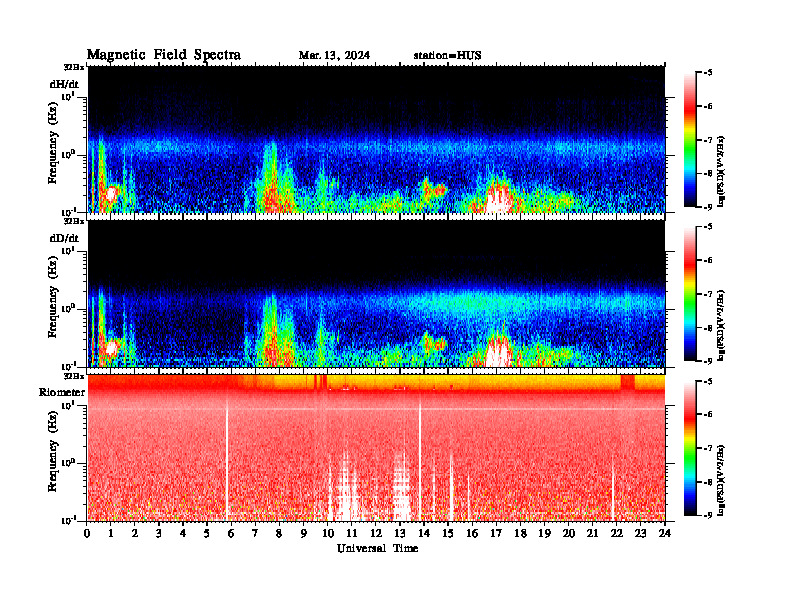
Task: Click the "-6" value on dD/dt color scale
Action: (708, 260)
